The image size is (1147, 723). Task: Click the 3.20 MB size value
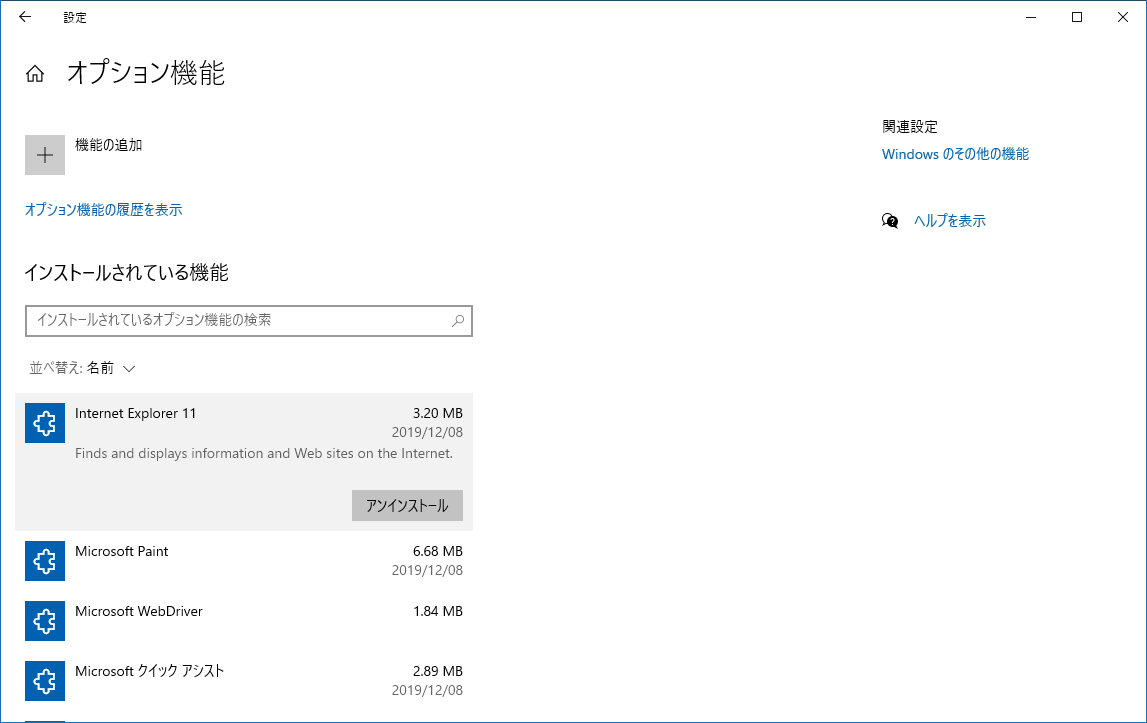point(437,413)
